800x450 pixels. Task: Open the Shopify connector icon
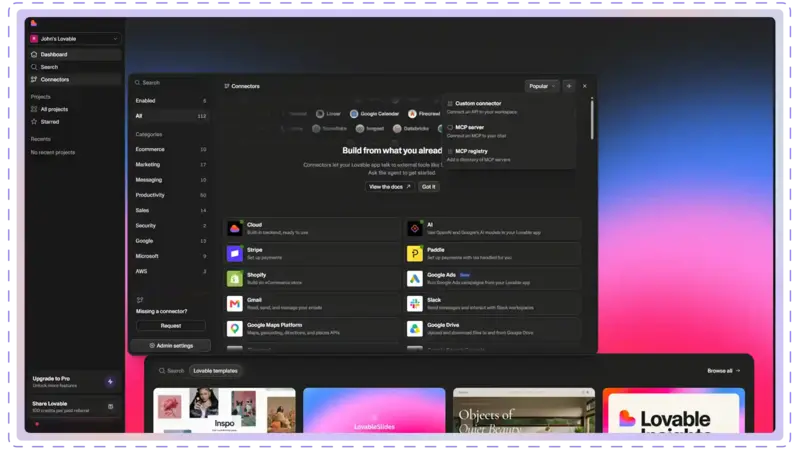[x=235, y=279]
